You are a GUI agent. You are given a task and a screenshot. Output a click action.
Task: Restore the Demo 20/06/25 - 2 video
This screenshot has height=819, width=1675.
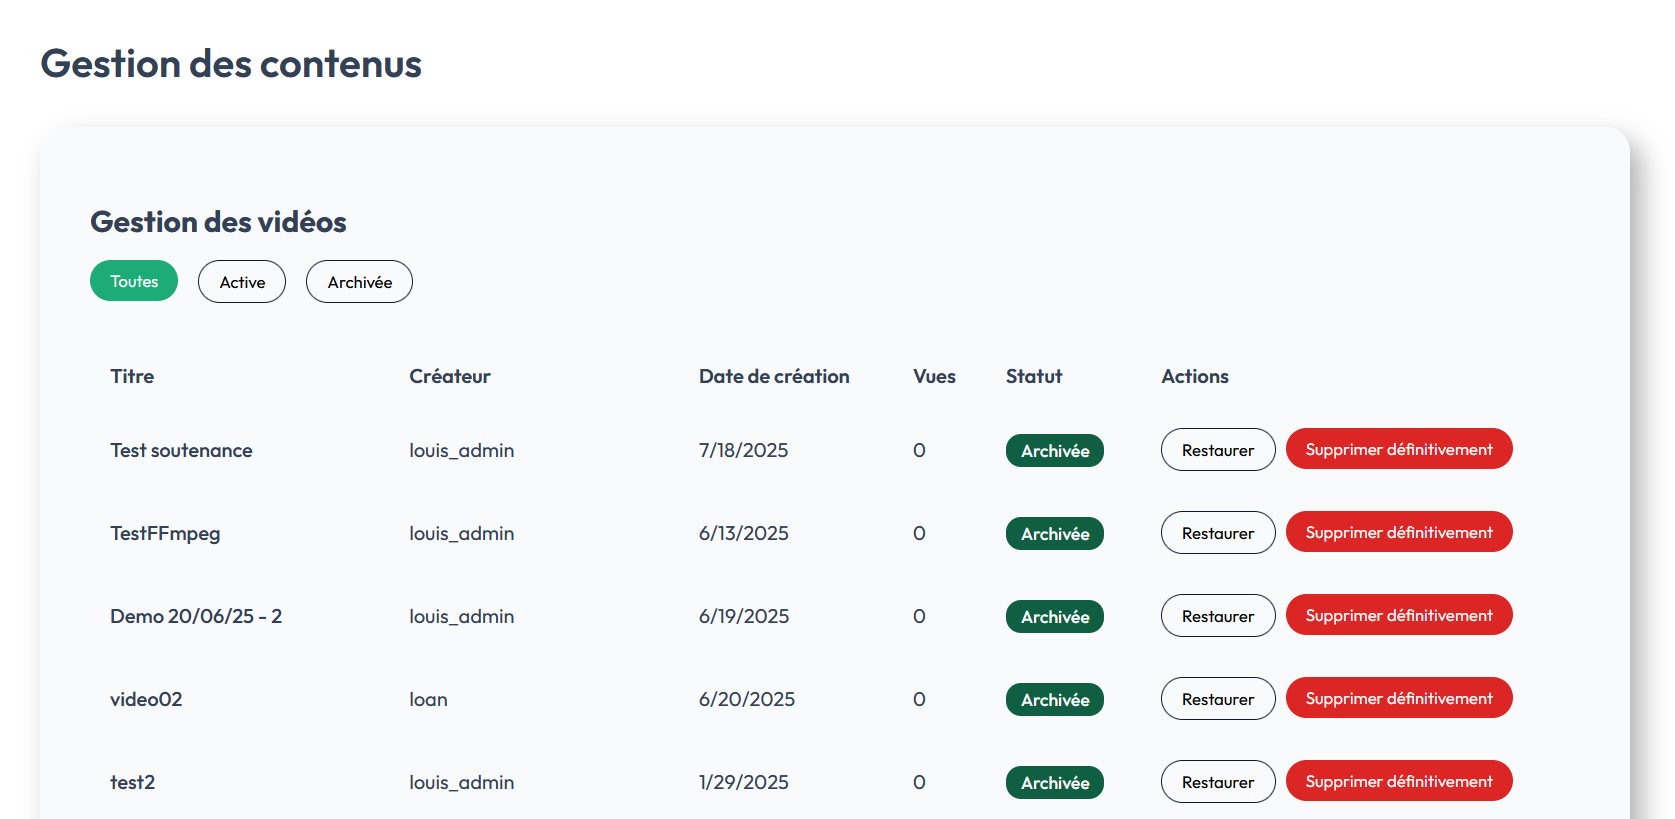1218,616
